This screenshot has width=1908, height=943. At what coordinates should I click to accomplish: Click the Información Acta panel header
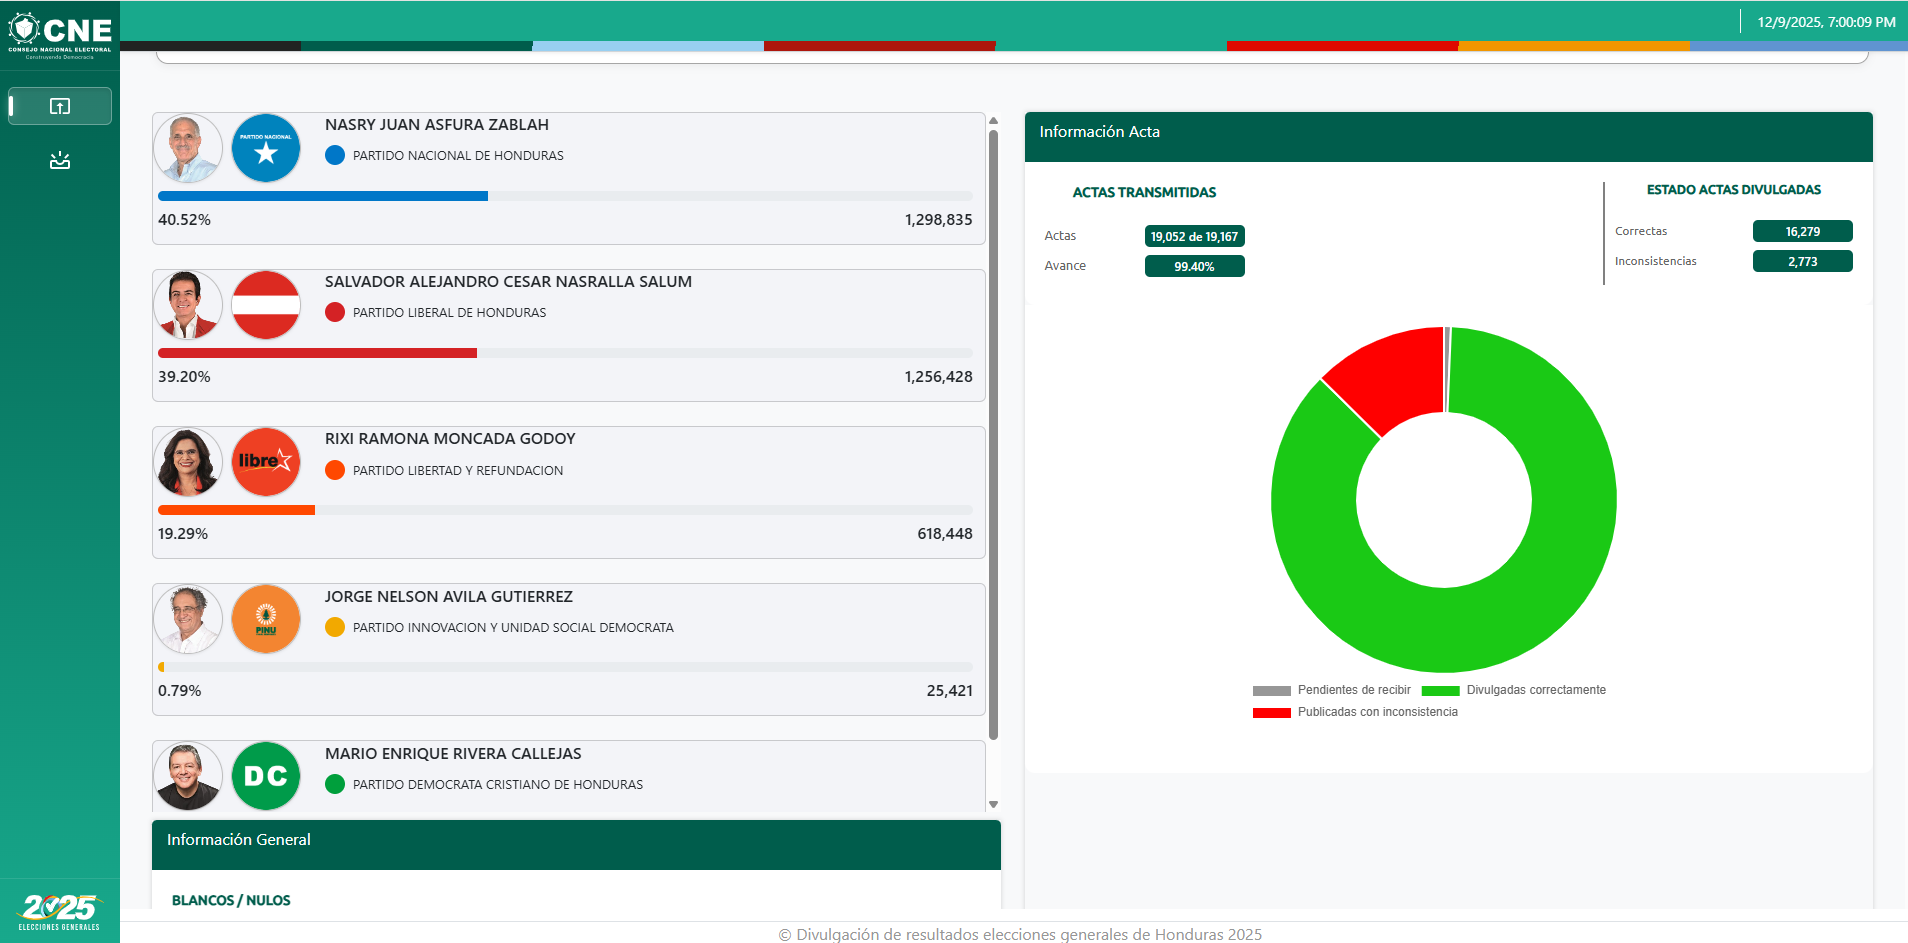(x=1448, y=137)
